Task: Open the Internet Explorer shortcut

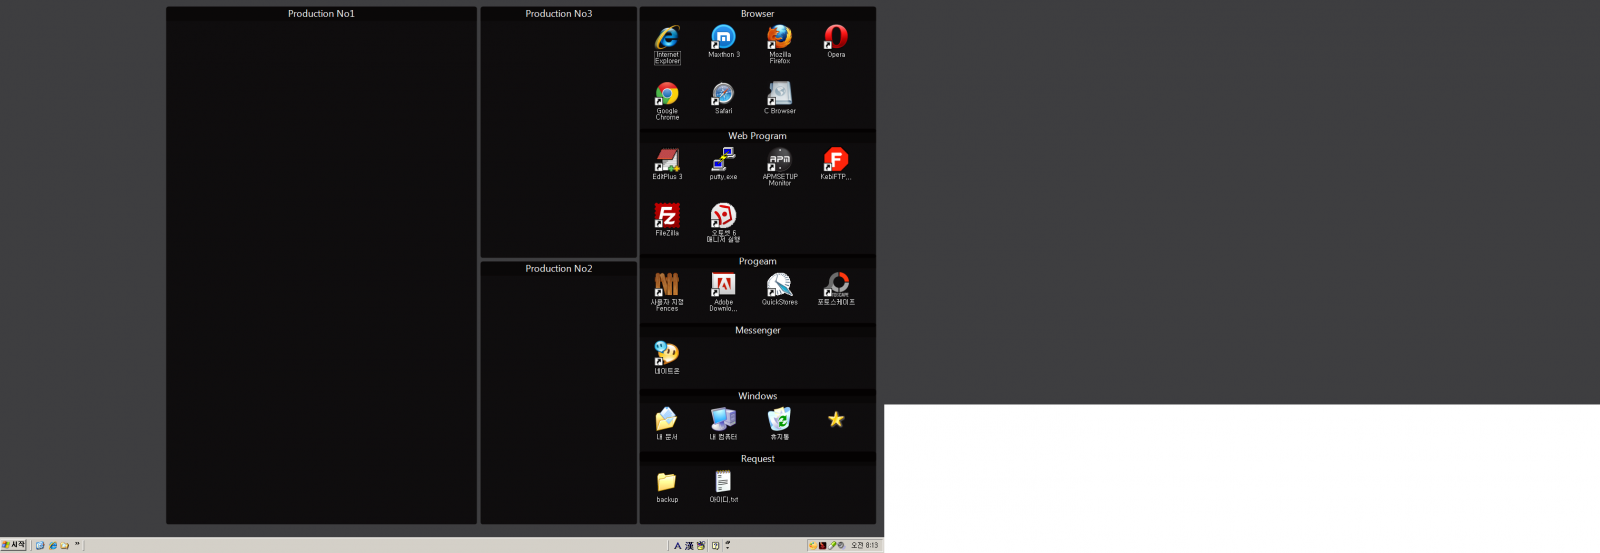Action: pyautogui.click(x=667, y=39)
